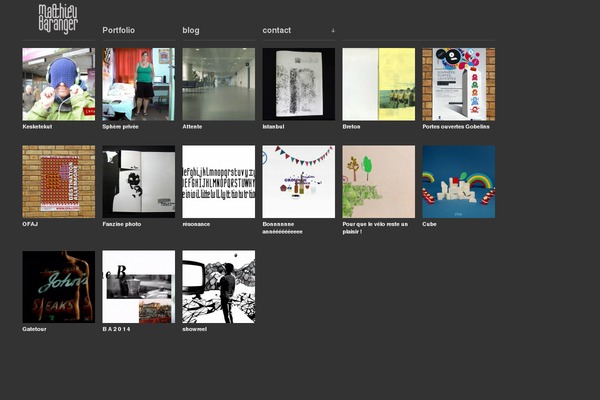The width and height of the screenshot is (600, 400).
Task: Click the Portes ouvertes Gobelins title
Action: tap(456, 127)
